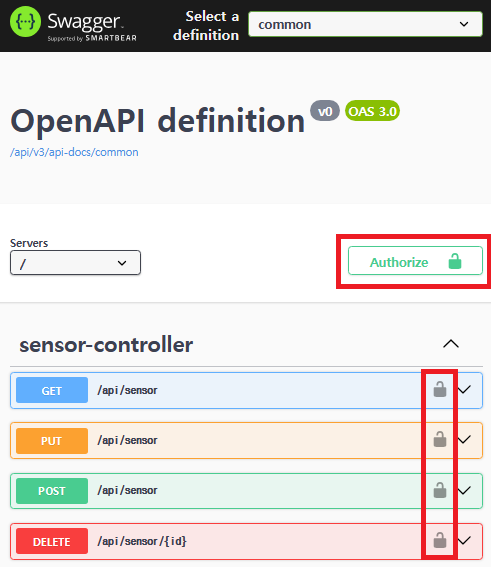Expand the POST /api/sensor operation chevron
The width and height of the screenshot is (491, 567).
pos(464,491)
